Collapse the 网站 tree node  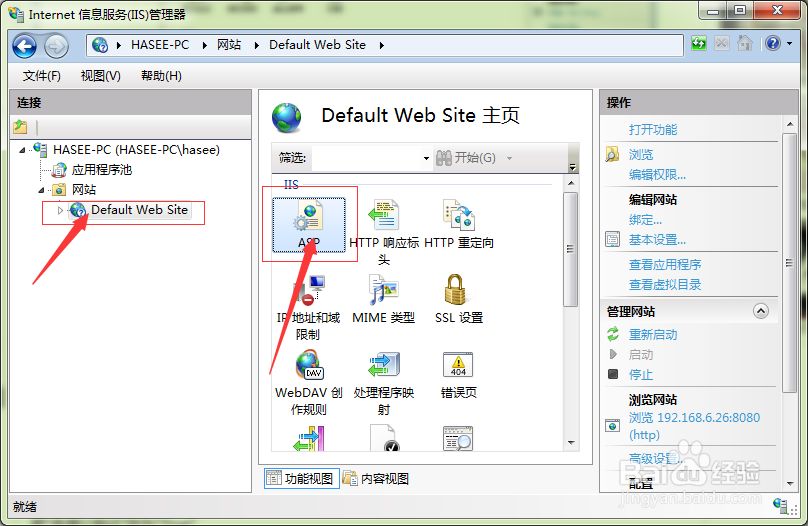coord(42,190)
